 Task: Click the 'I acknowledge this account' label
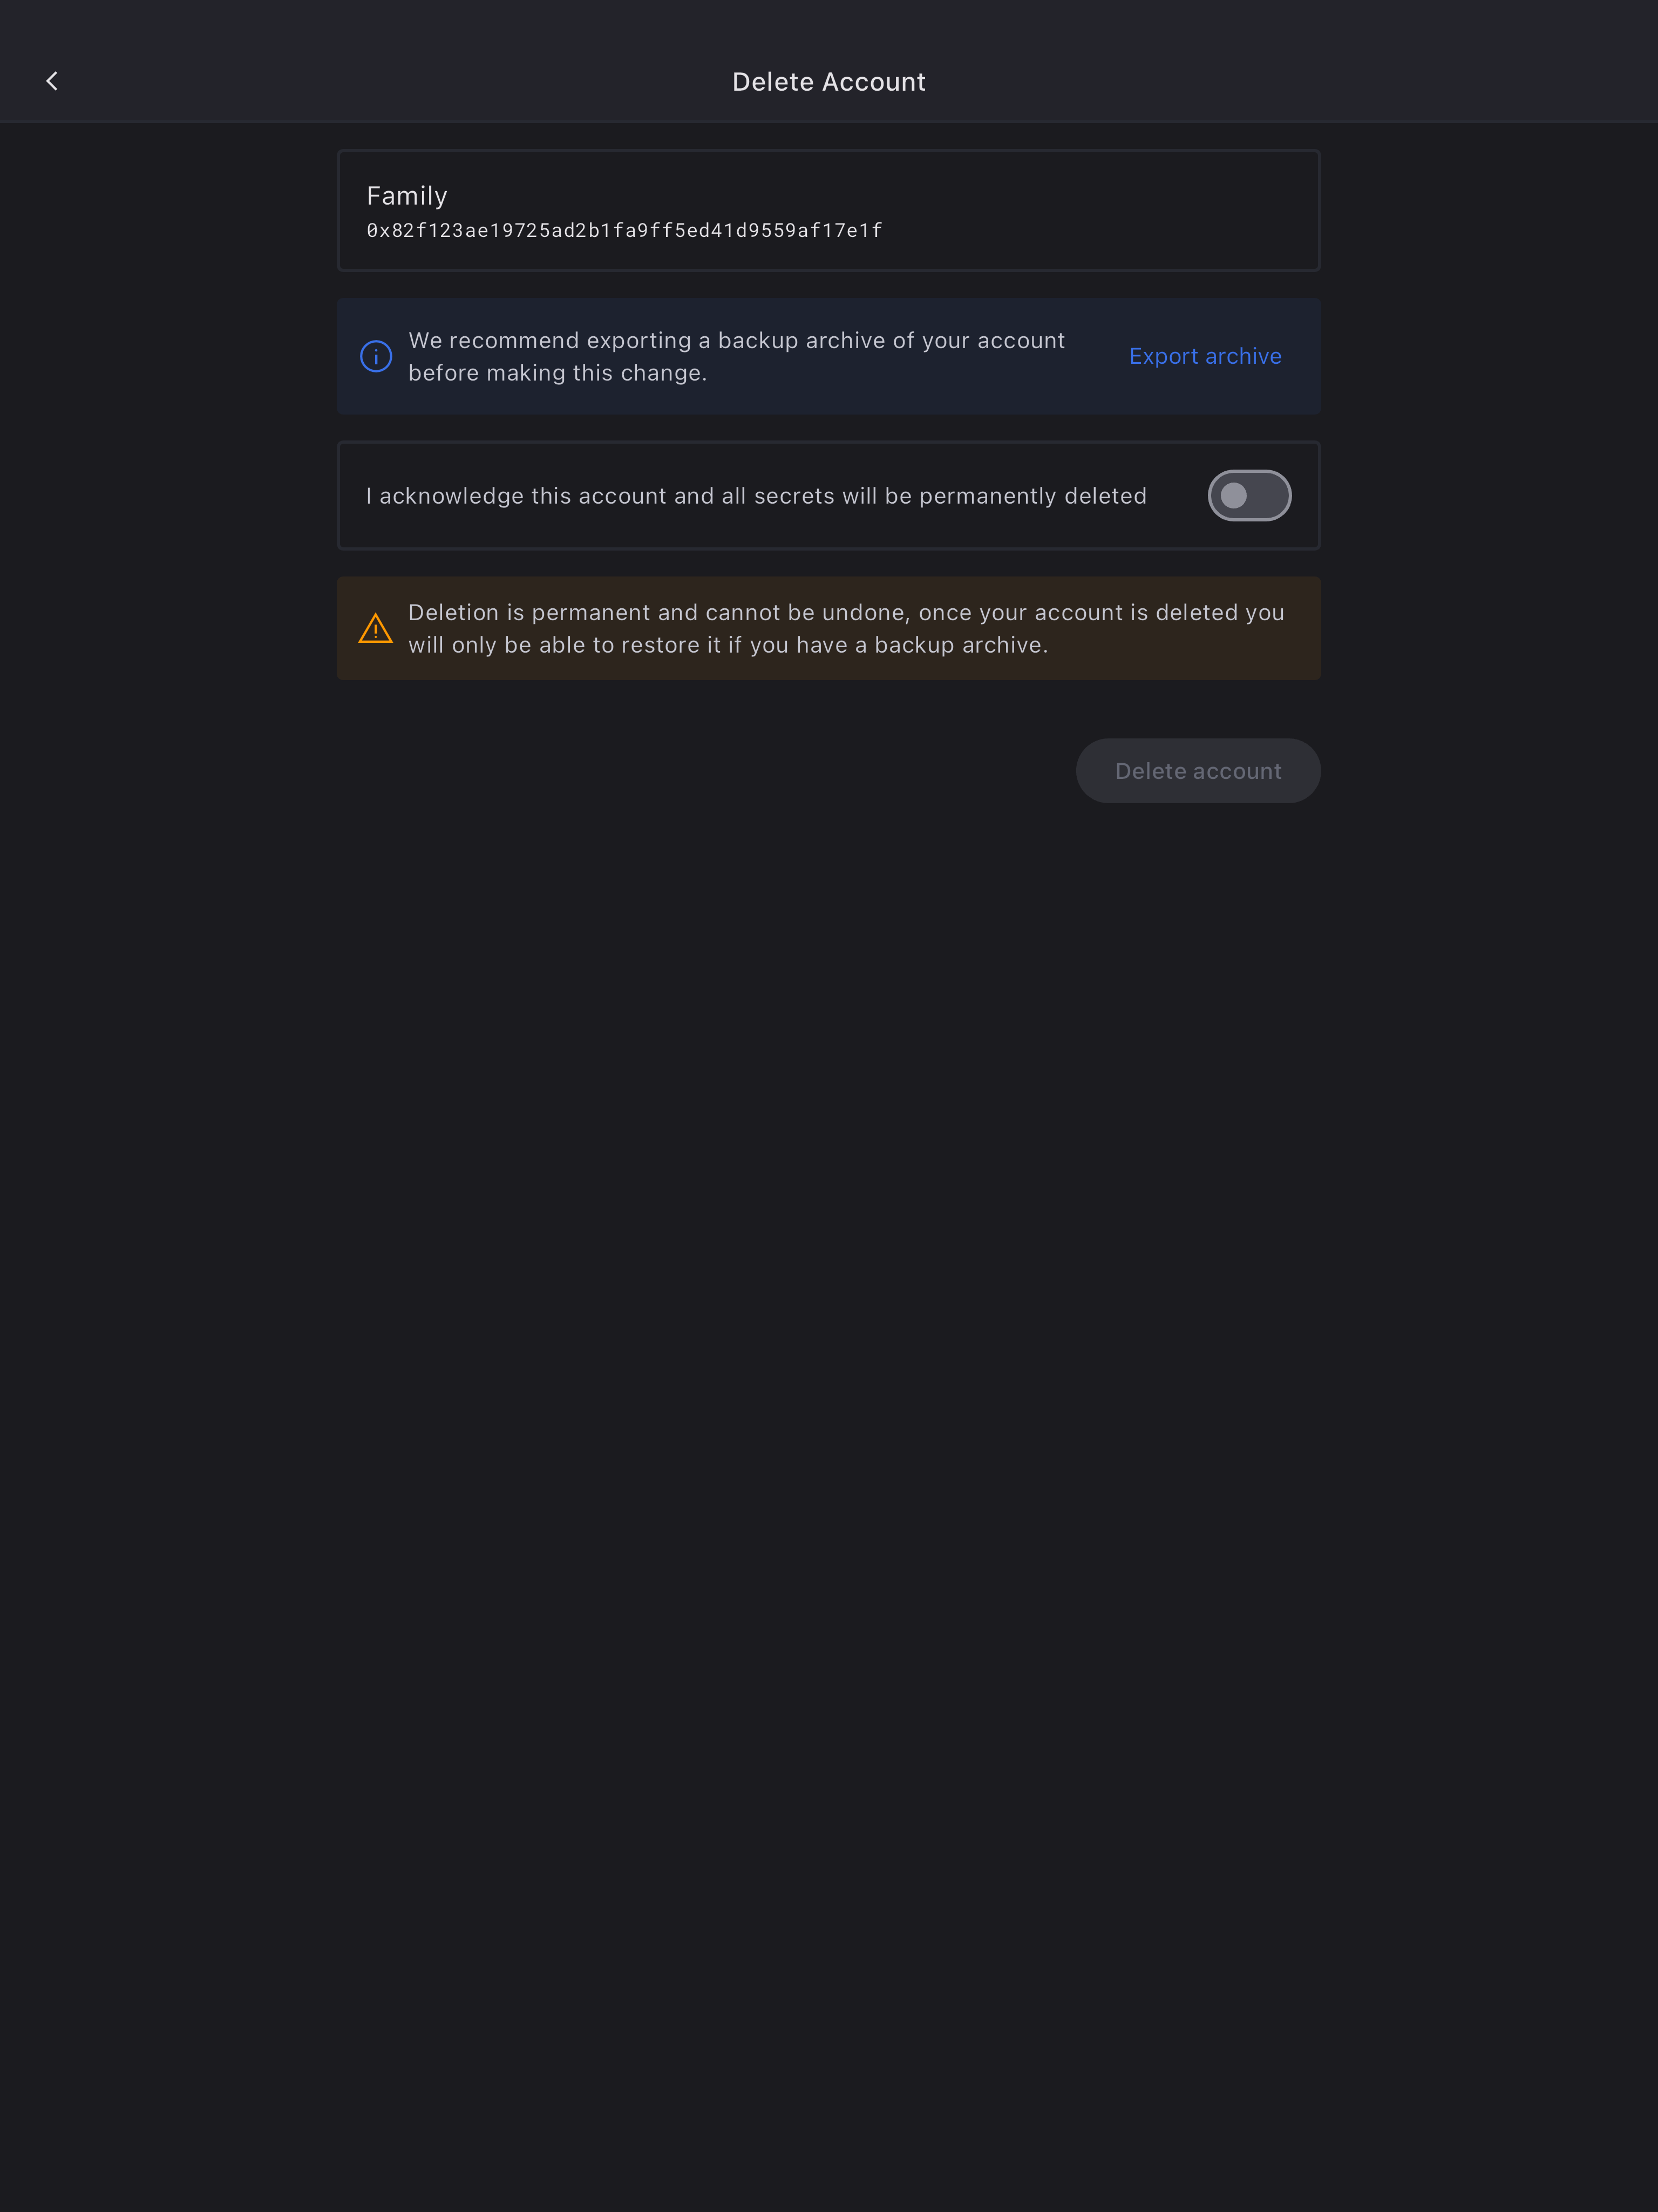pos(756,496)
